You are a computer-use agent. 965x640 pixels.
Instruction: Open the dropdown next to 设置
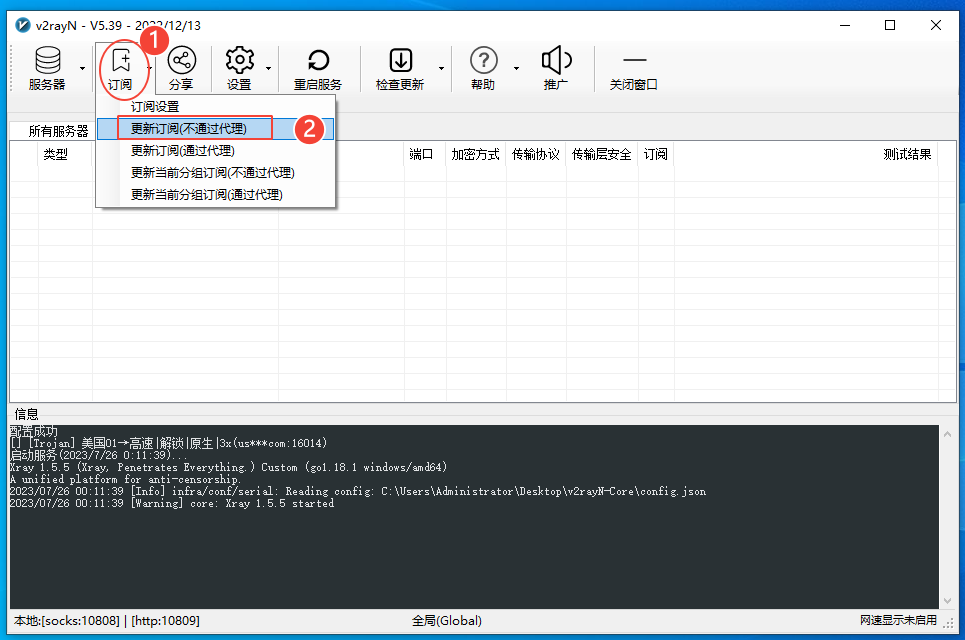click(x=268, y=69)
